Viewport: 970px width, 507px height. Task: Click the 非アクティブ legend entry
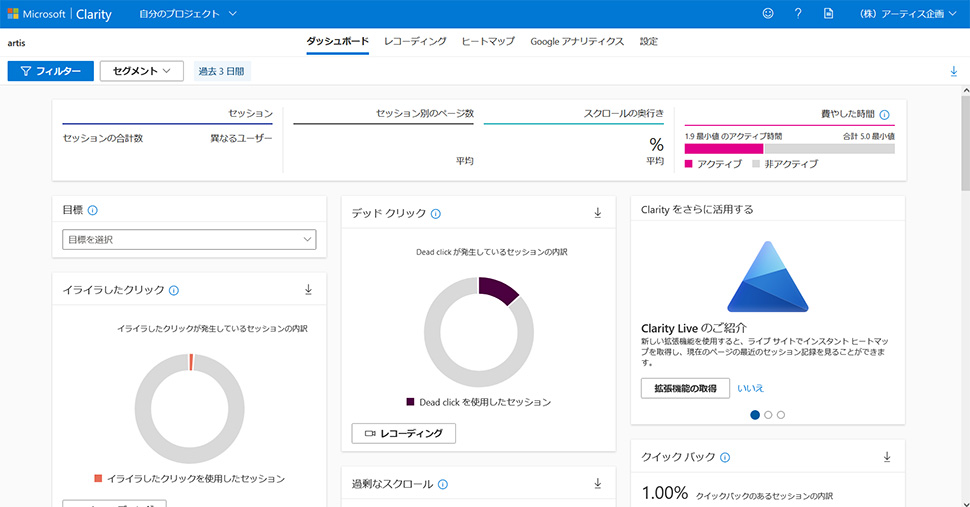click(x=785, y=164)
